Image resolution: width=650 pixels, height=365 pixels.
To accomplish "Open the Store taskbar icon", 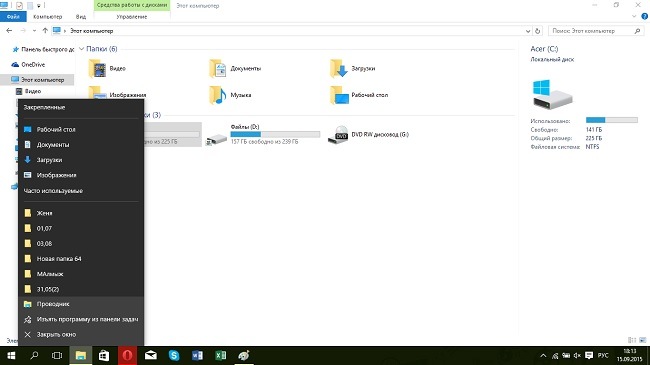I will tap(104, 355).
